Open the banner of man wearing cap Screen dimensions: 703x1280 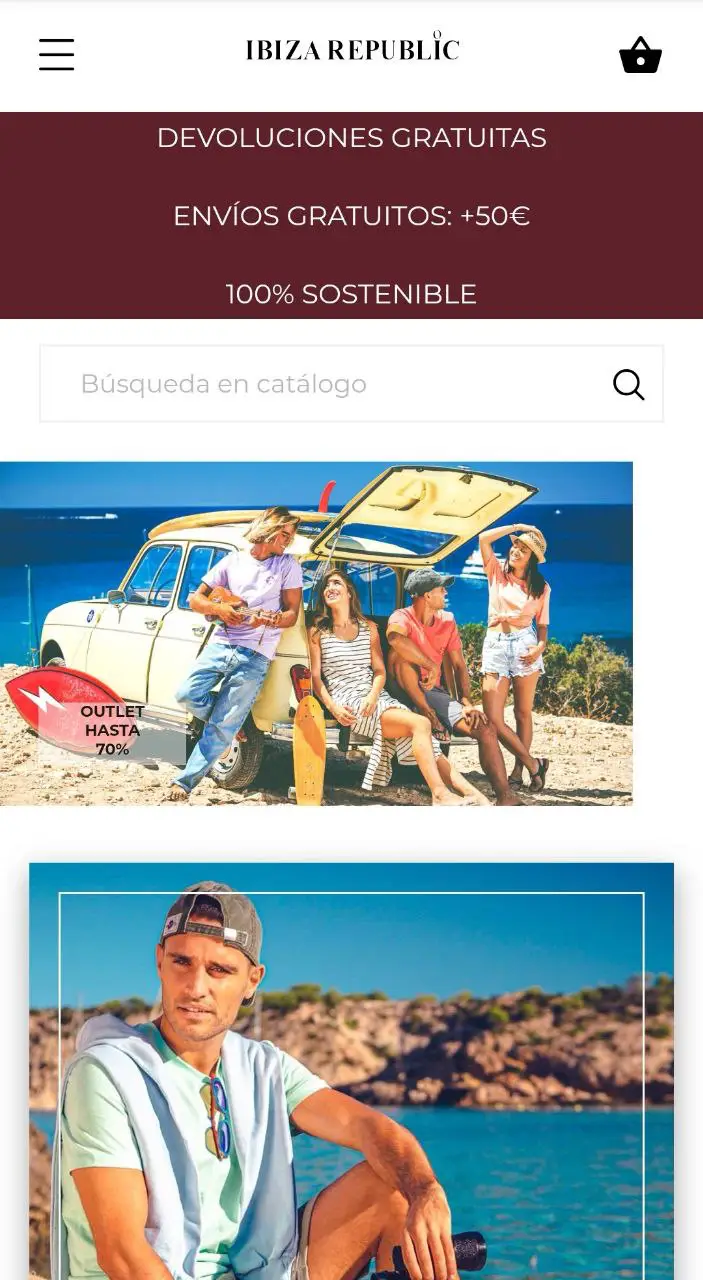click(x=351, y=1071)
